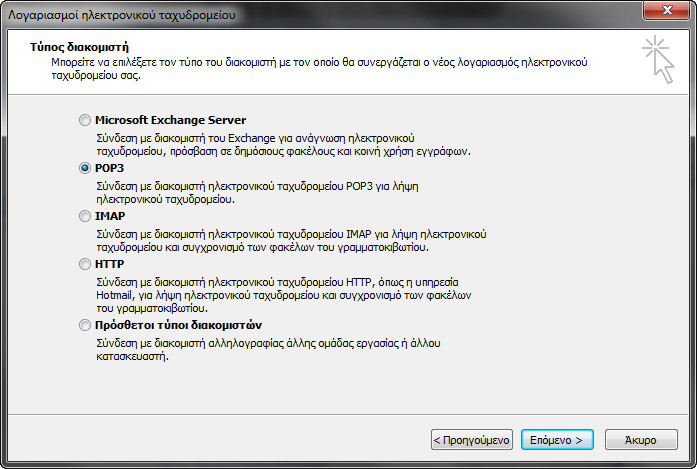
Task: Choose the IMAP radio button circle
Action: (x=84, y=216)
